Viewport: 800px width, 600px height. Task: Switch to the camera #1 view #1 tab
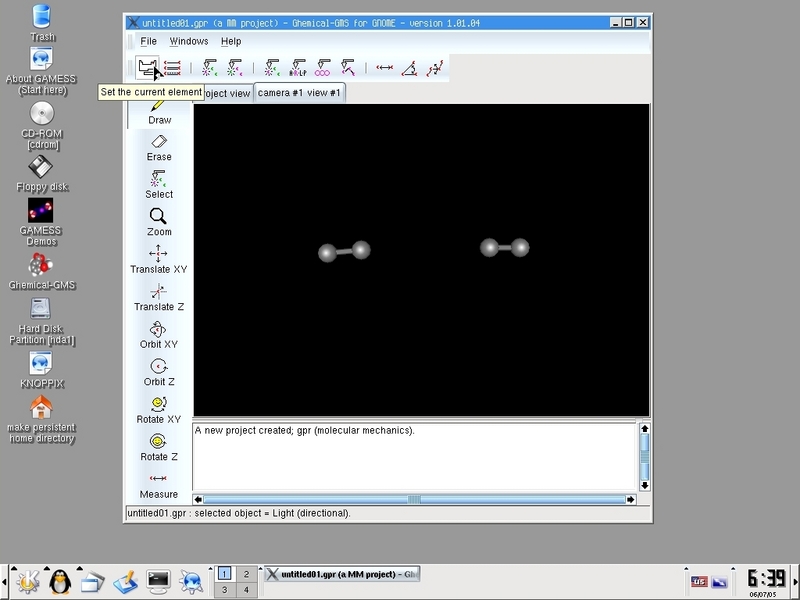pos(299,93)
